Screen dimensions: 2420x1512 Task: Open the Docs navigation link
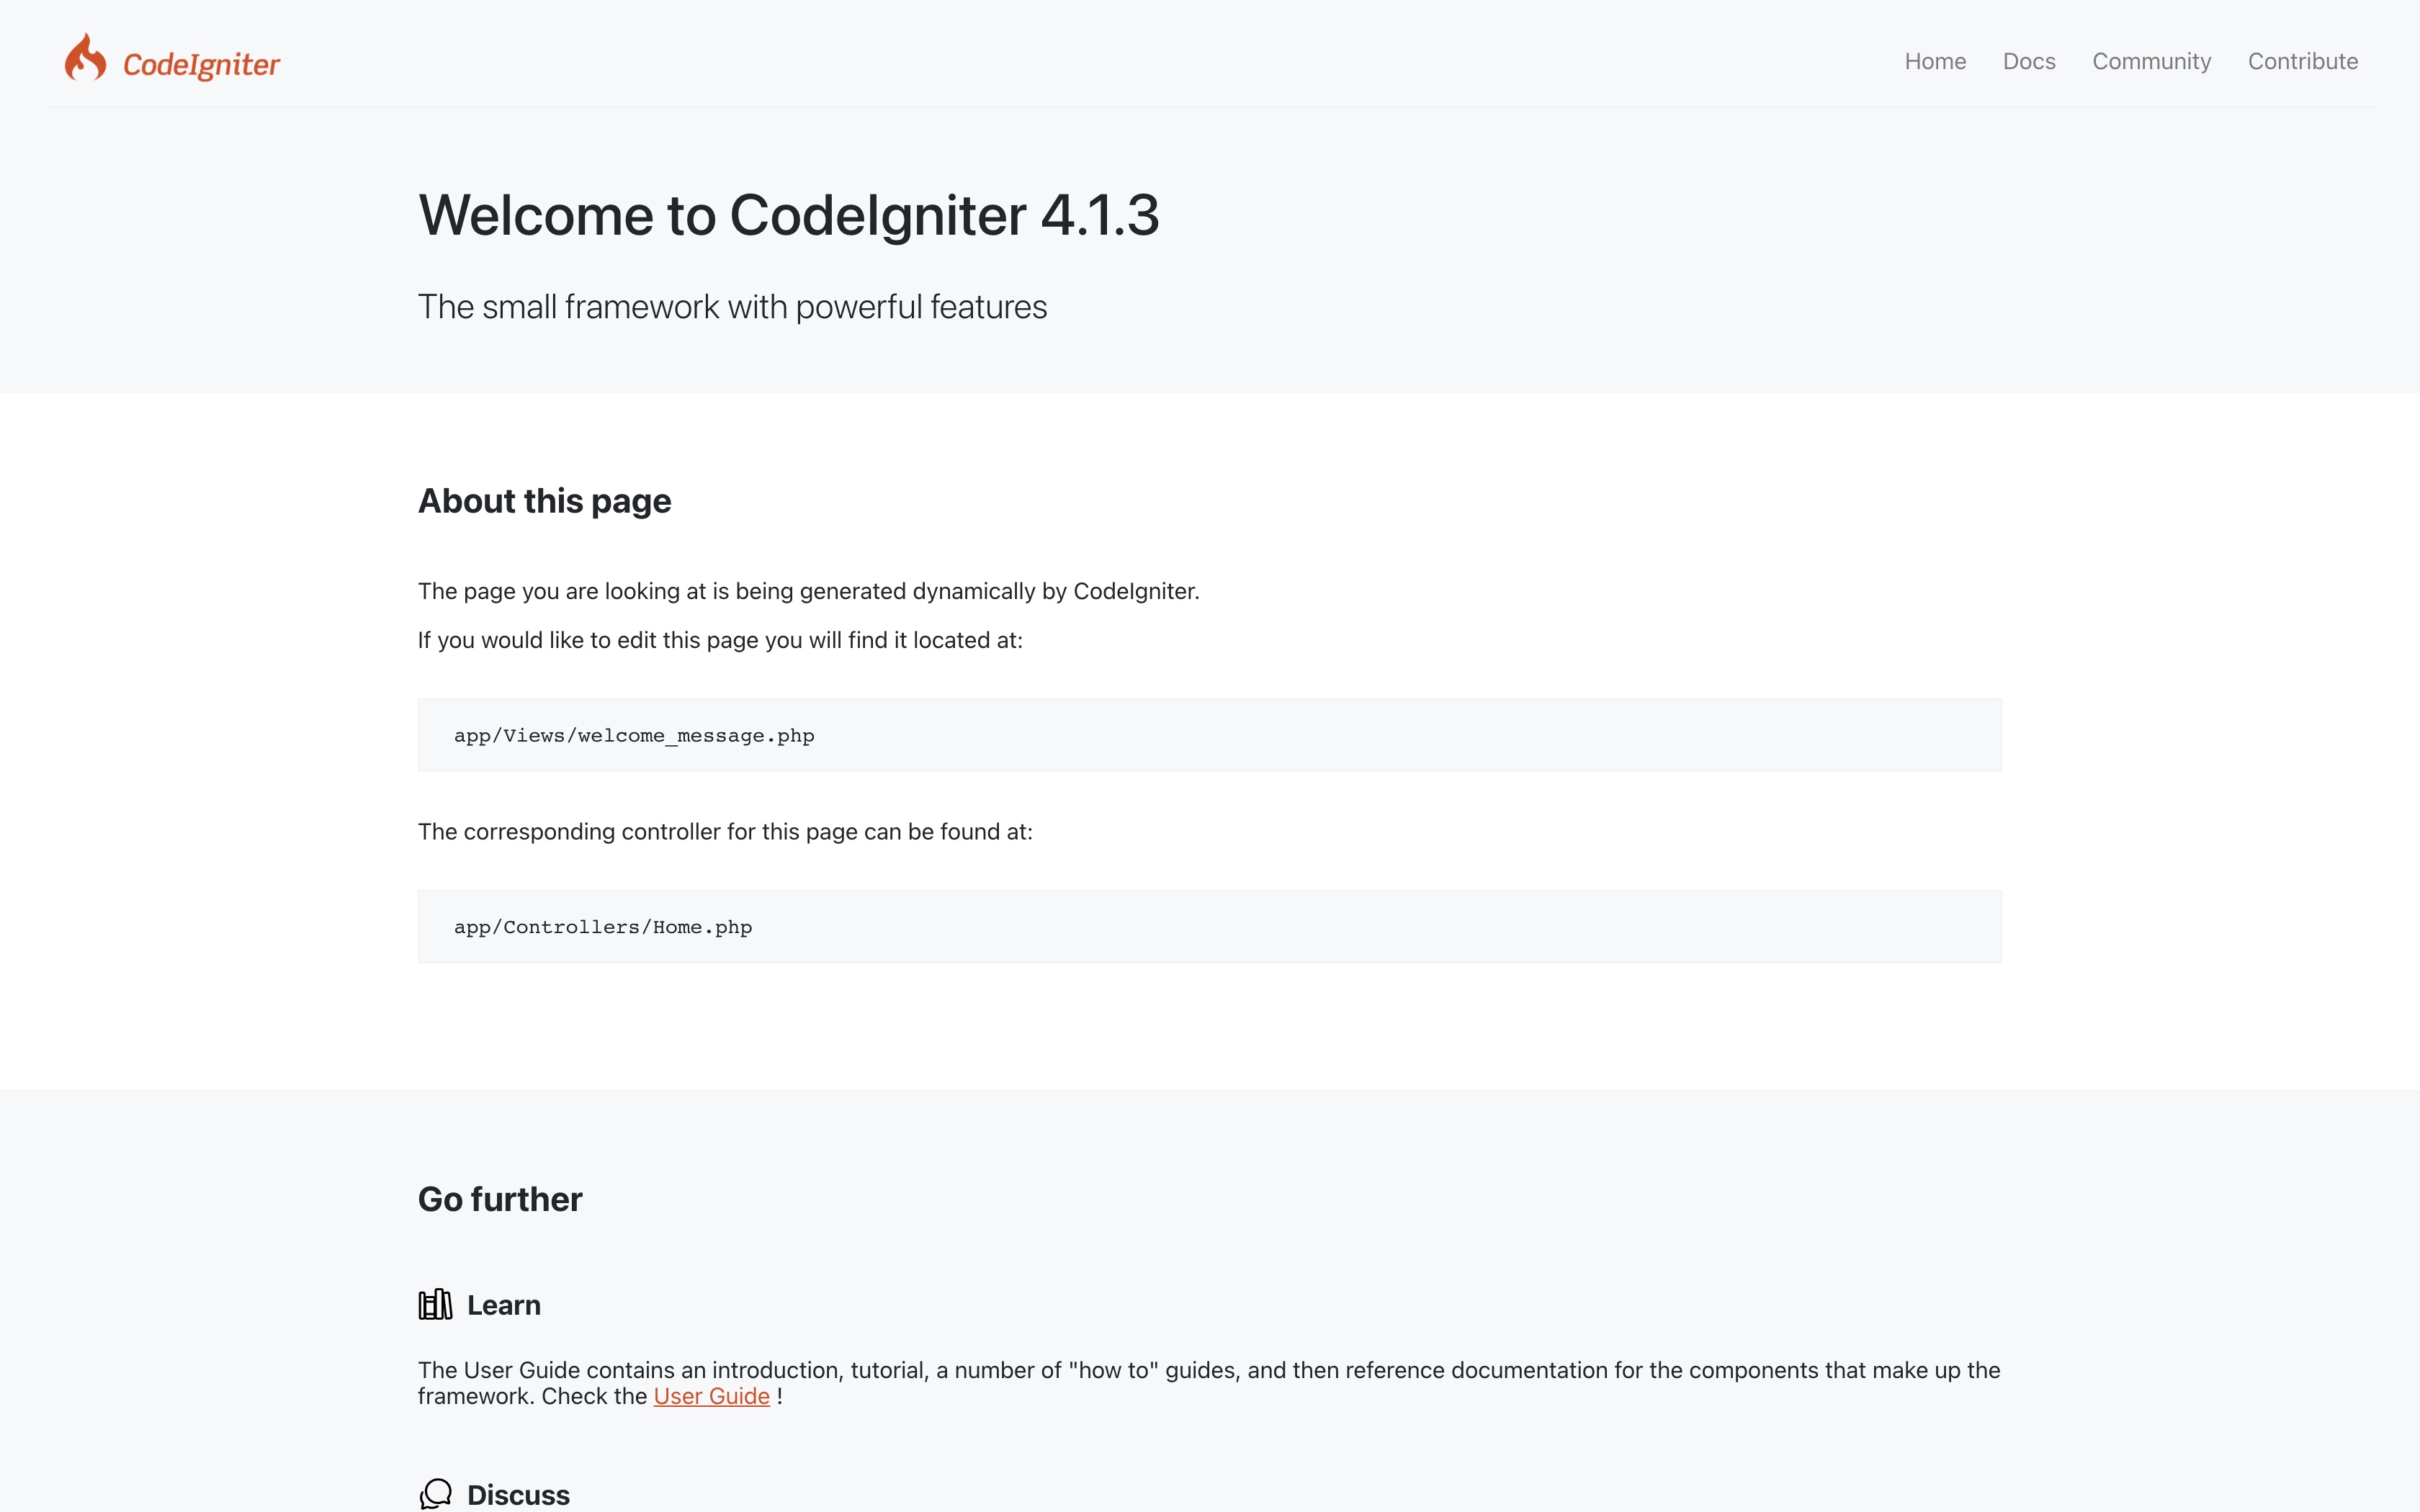pyautogui.click(x=2028, y=61)
